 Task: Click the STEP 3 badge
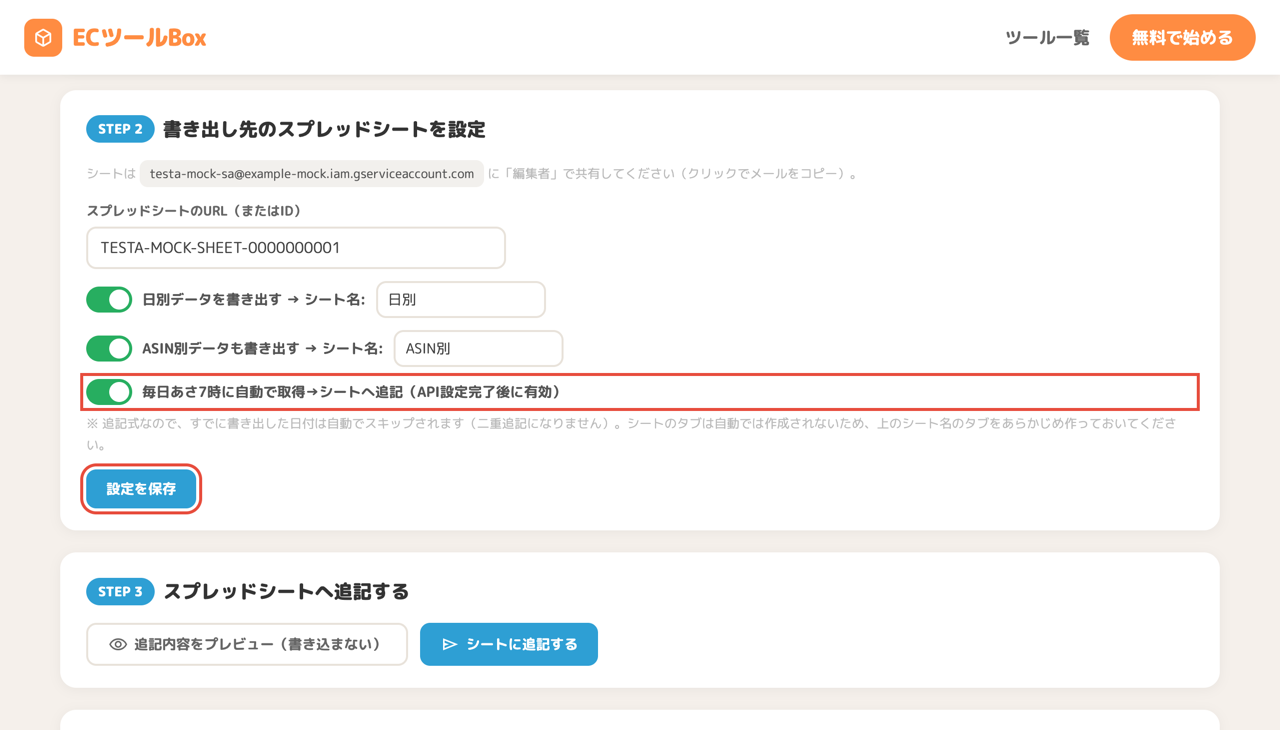coord(120,592)
